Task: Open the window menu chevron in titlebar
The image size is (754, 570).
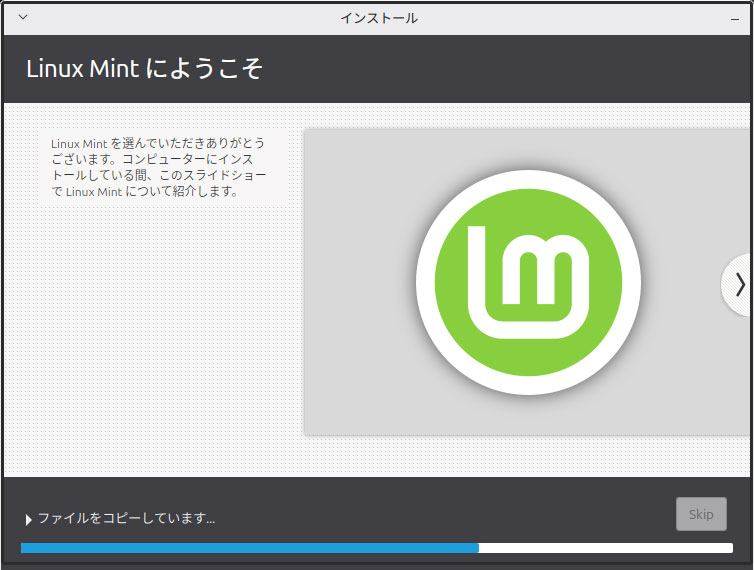Action: tap(23, 17)
